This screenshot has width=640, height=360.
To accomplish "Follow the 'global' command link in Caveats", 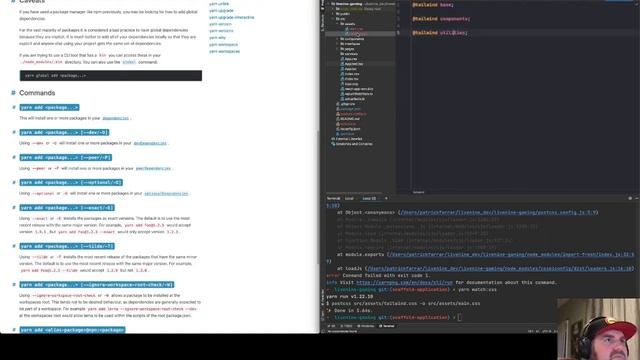I will click(129, 62).
